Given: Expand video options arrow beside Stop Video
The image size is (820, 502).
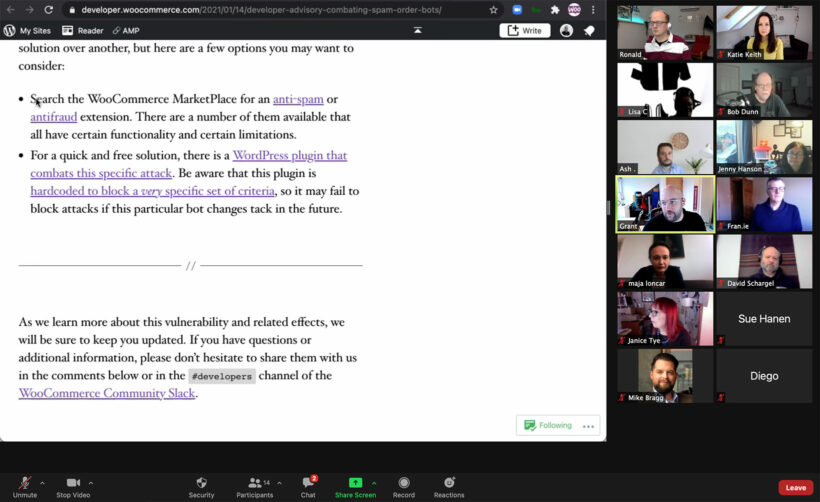Looking at the screenshot, I should coord(91,482).
